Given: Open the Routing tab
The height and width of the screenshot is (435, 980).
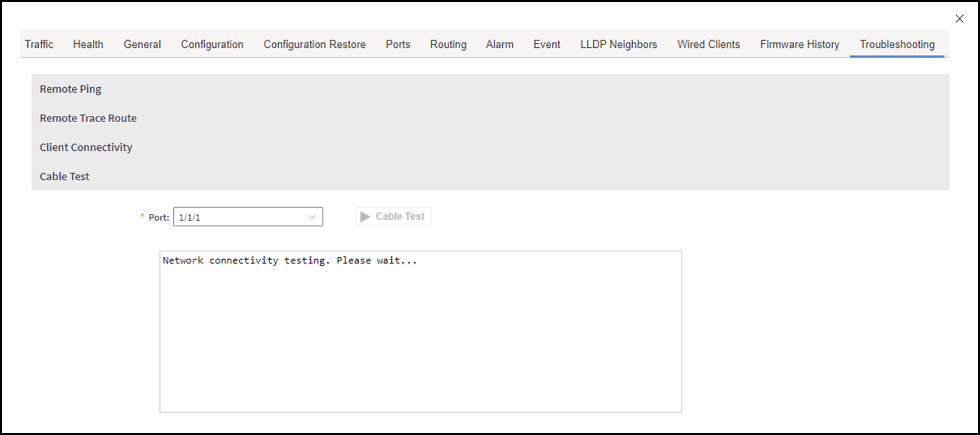Looking at the screenshot, I should pyautogui.click(x=448, y=44).
